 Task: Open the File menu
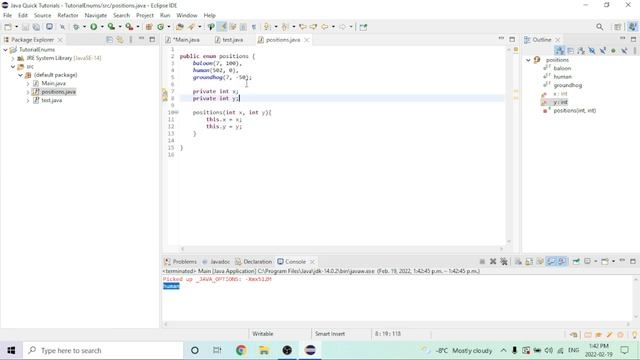7,15
